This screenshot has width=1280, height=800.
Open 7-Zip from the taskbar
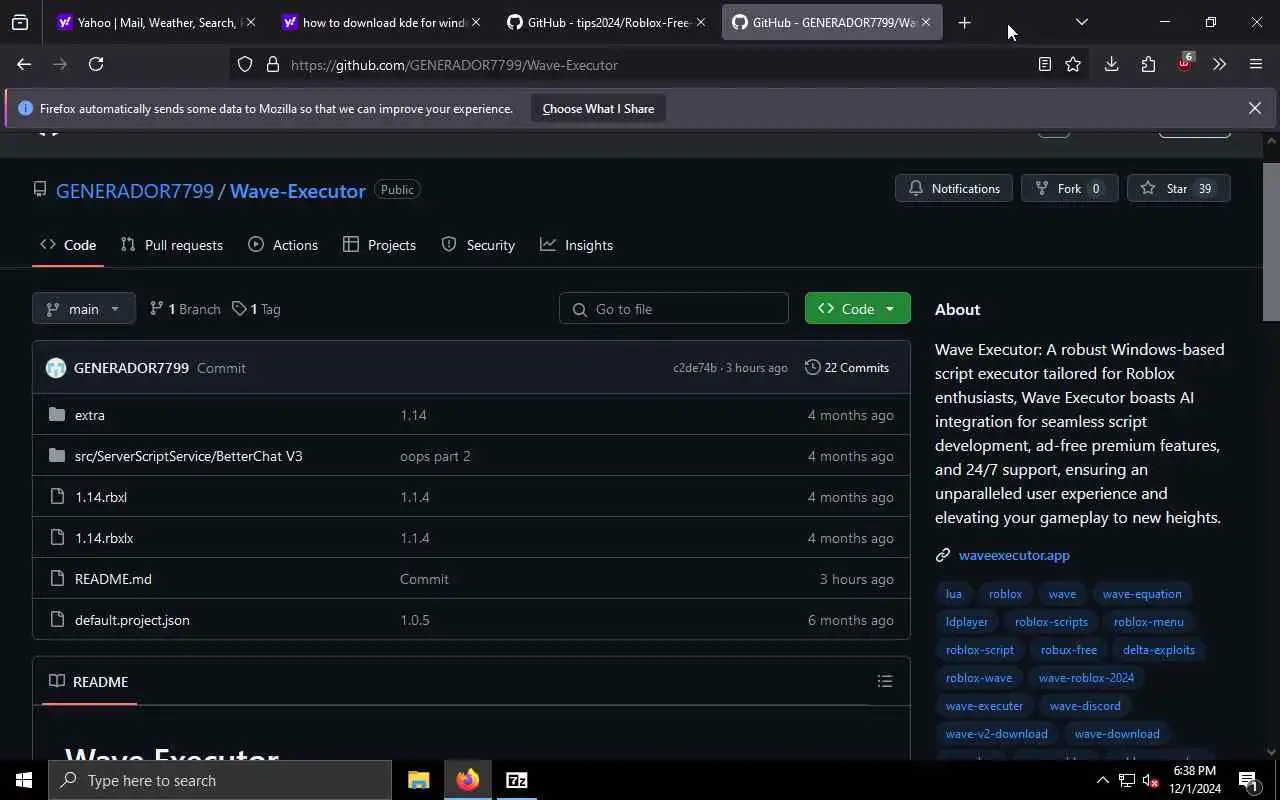516,780
